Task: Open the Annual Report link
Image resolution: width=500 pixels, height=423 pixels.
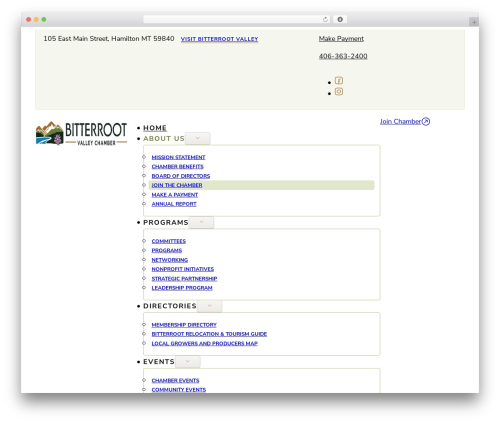Action: [174, 204]
